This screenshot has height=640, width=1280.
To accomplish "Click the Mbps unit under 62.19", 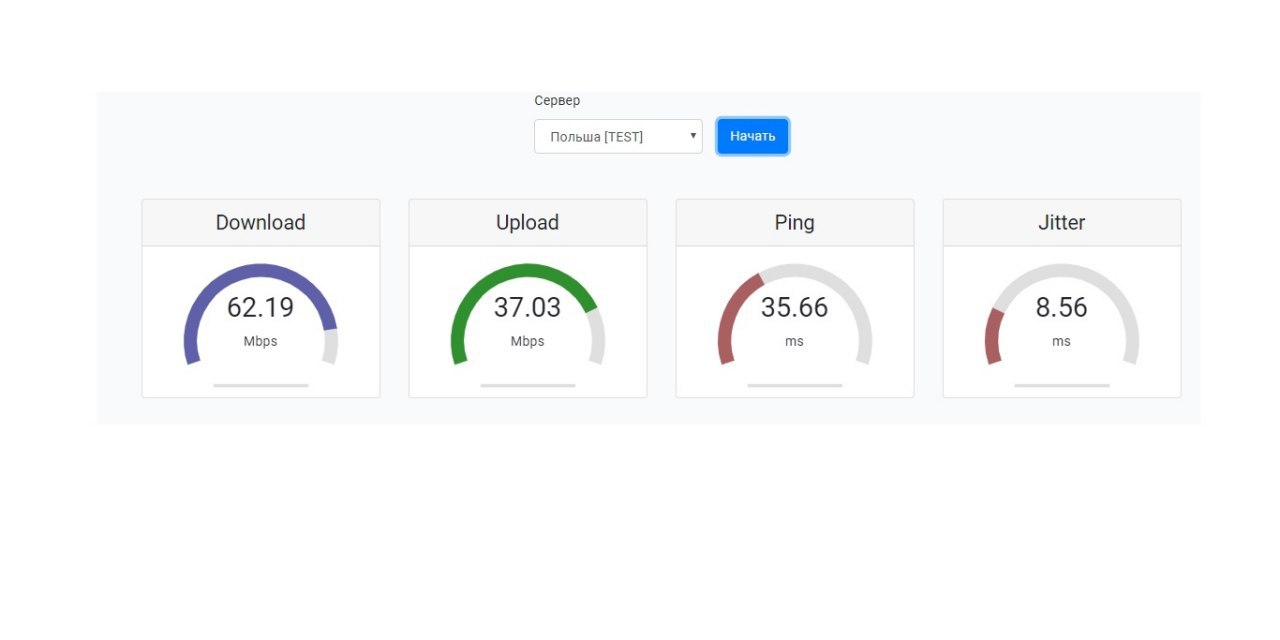I will 261,342.
